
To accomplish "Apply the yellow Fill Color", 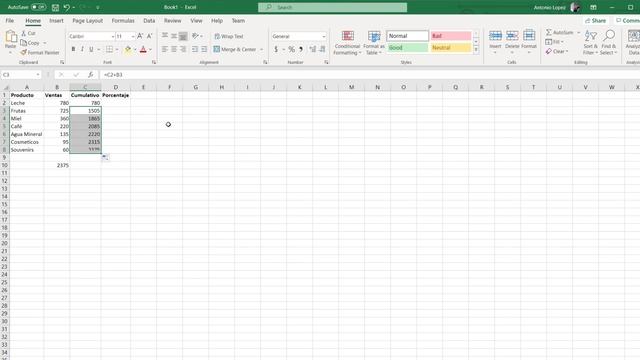I will tap(128, 49).
